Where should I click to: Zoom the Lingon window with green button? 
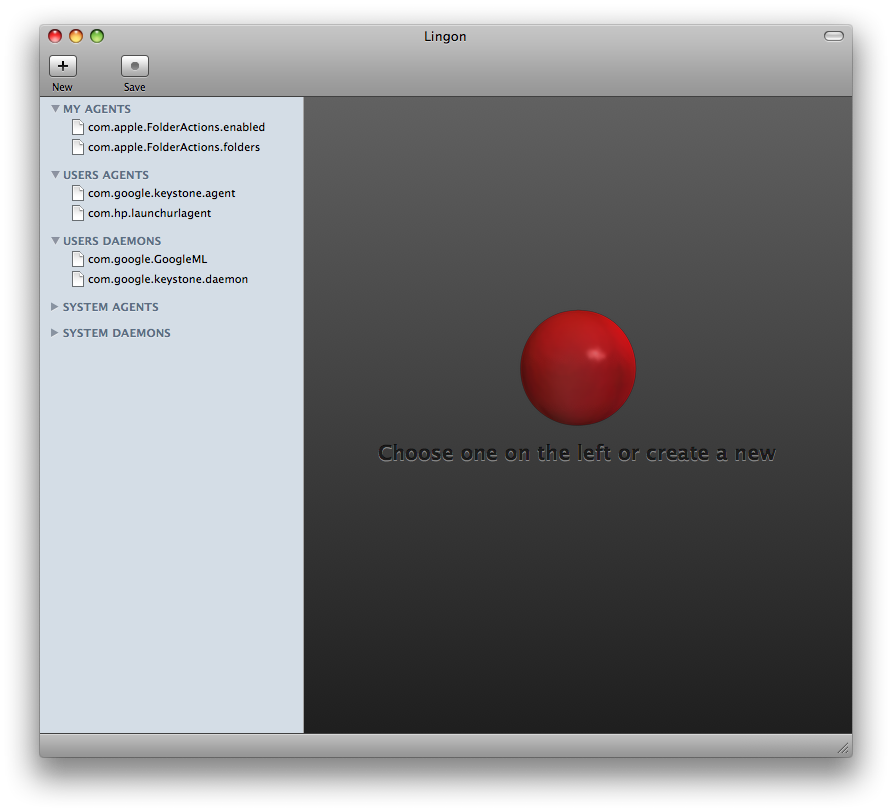(x=97, y=36)
